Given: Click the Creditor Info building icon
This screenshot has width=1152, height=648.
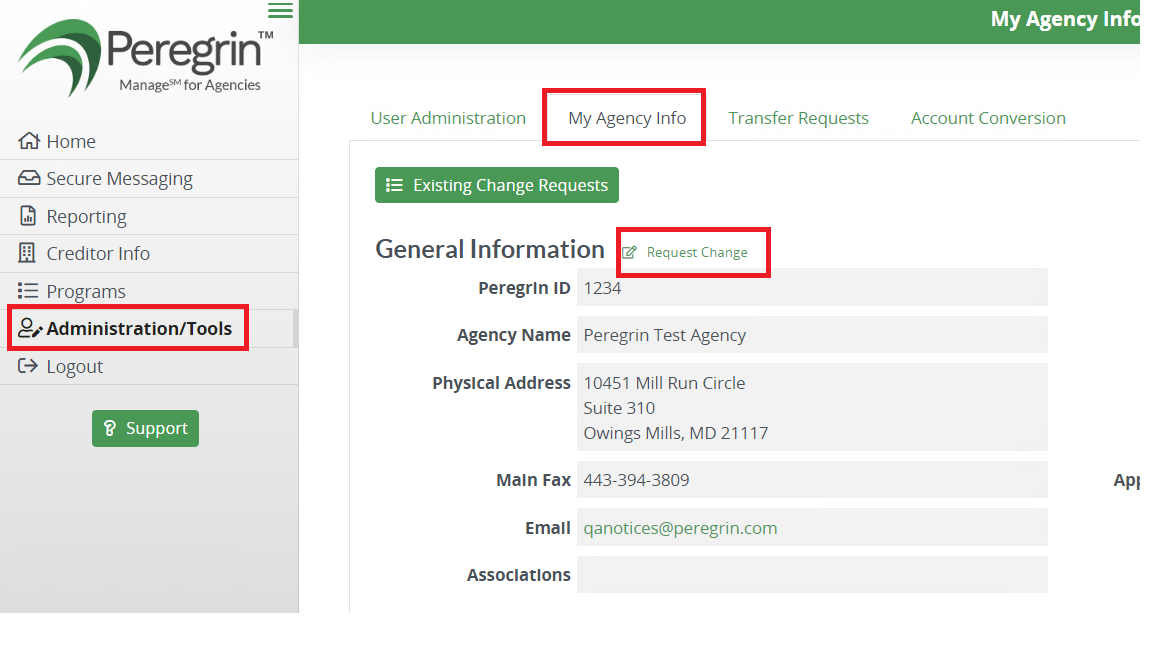Looking at the screenshot, I should coord(27,253).
